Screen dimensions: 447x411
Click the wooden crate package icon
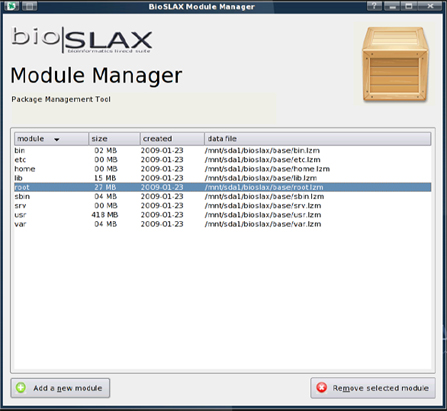pyautogui.click(x=395, y=64)
